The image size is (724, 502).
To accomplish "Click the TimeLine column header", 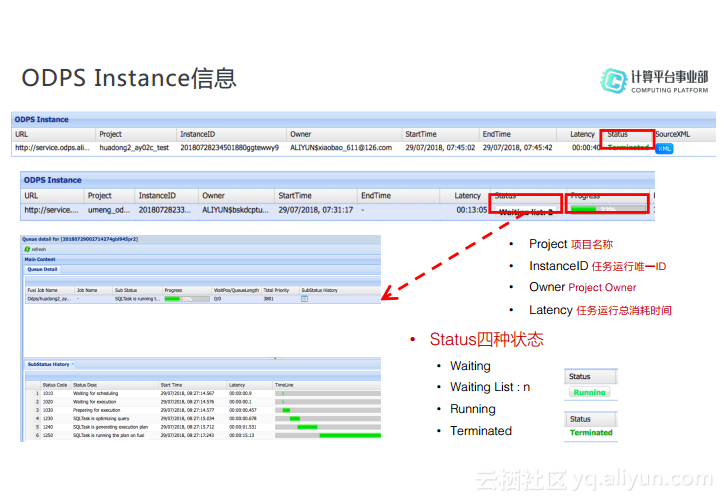I will [x=327, y=385].
